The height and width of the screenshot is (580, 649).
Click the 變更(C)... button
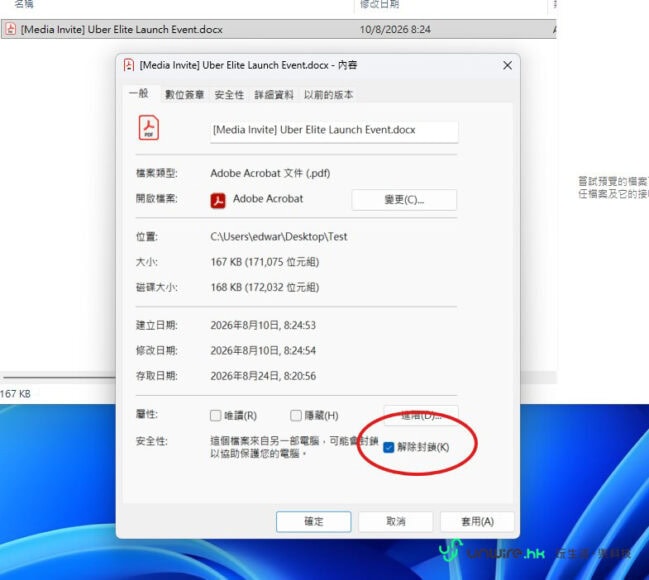(x=404, y=200)
